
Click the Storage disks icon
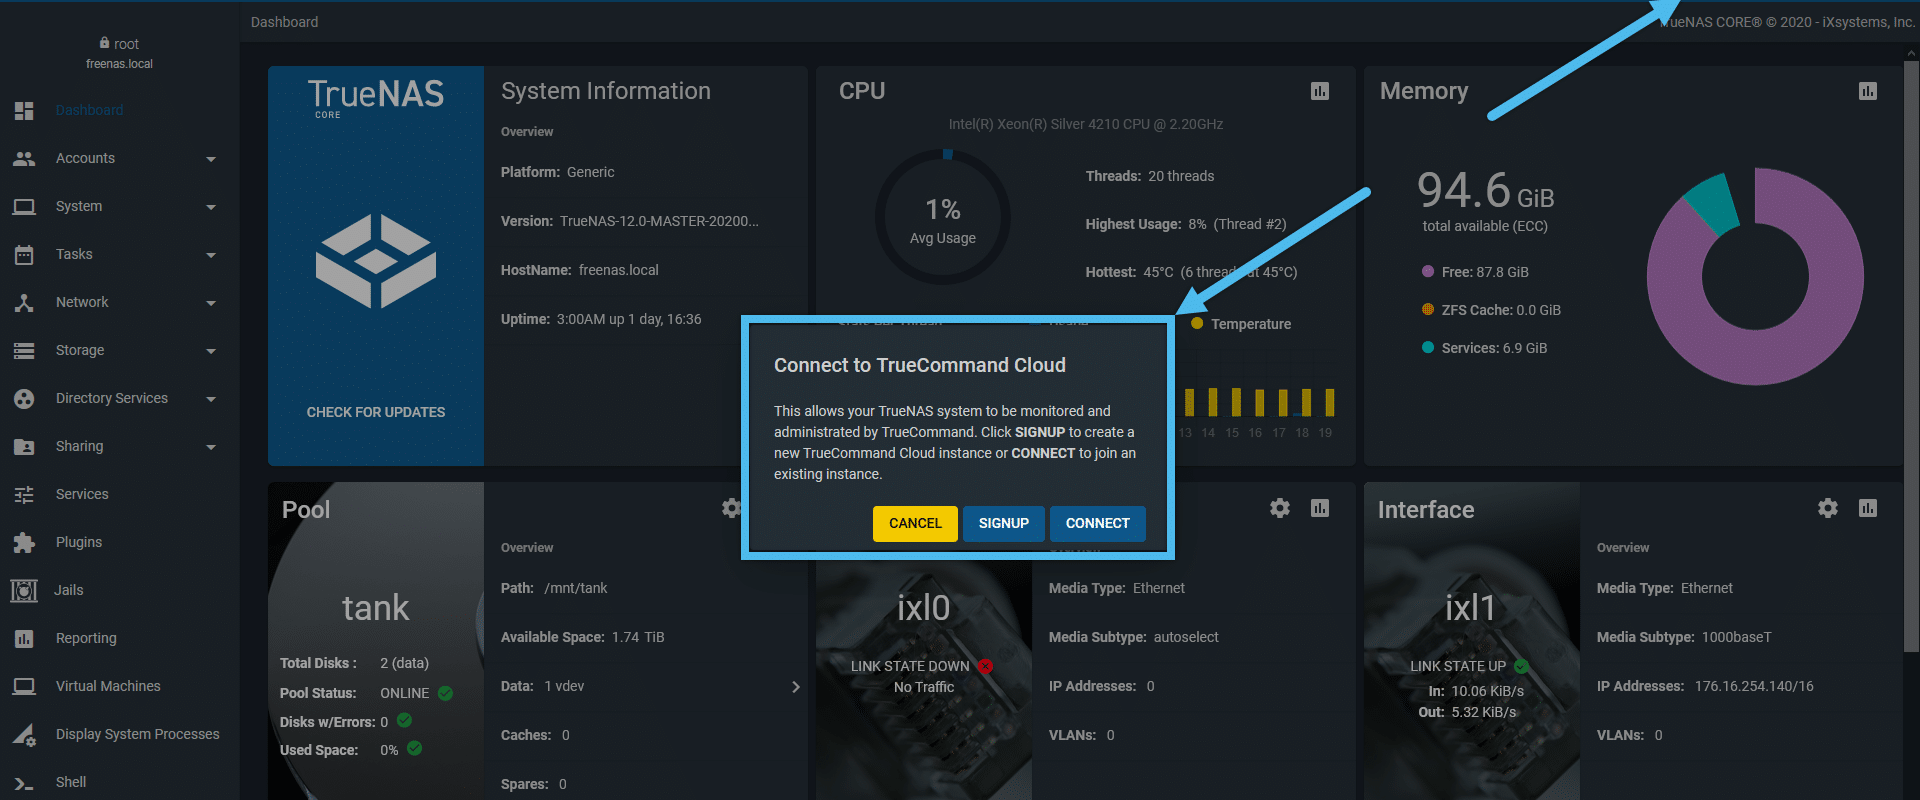click(x=24, y=350)
